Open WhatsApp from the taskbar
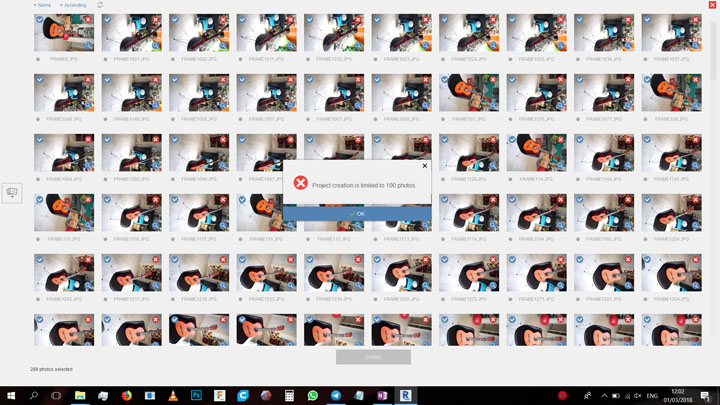Viewport: 720px width, 405px height. point(313,395)
